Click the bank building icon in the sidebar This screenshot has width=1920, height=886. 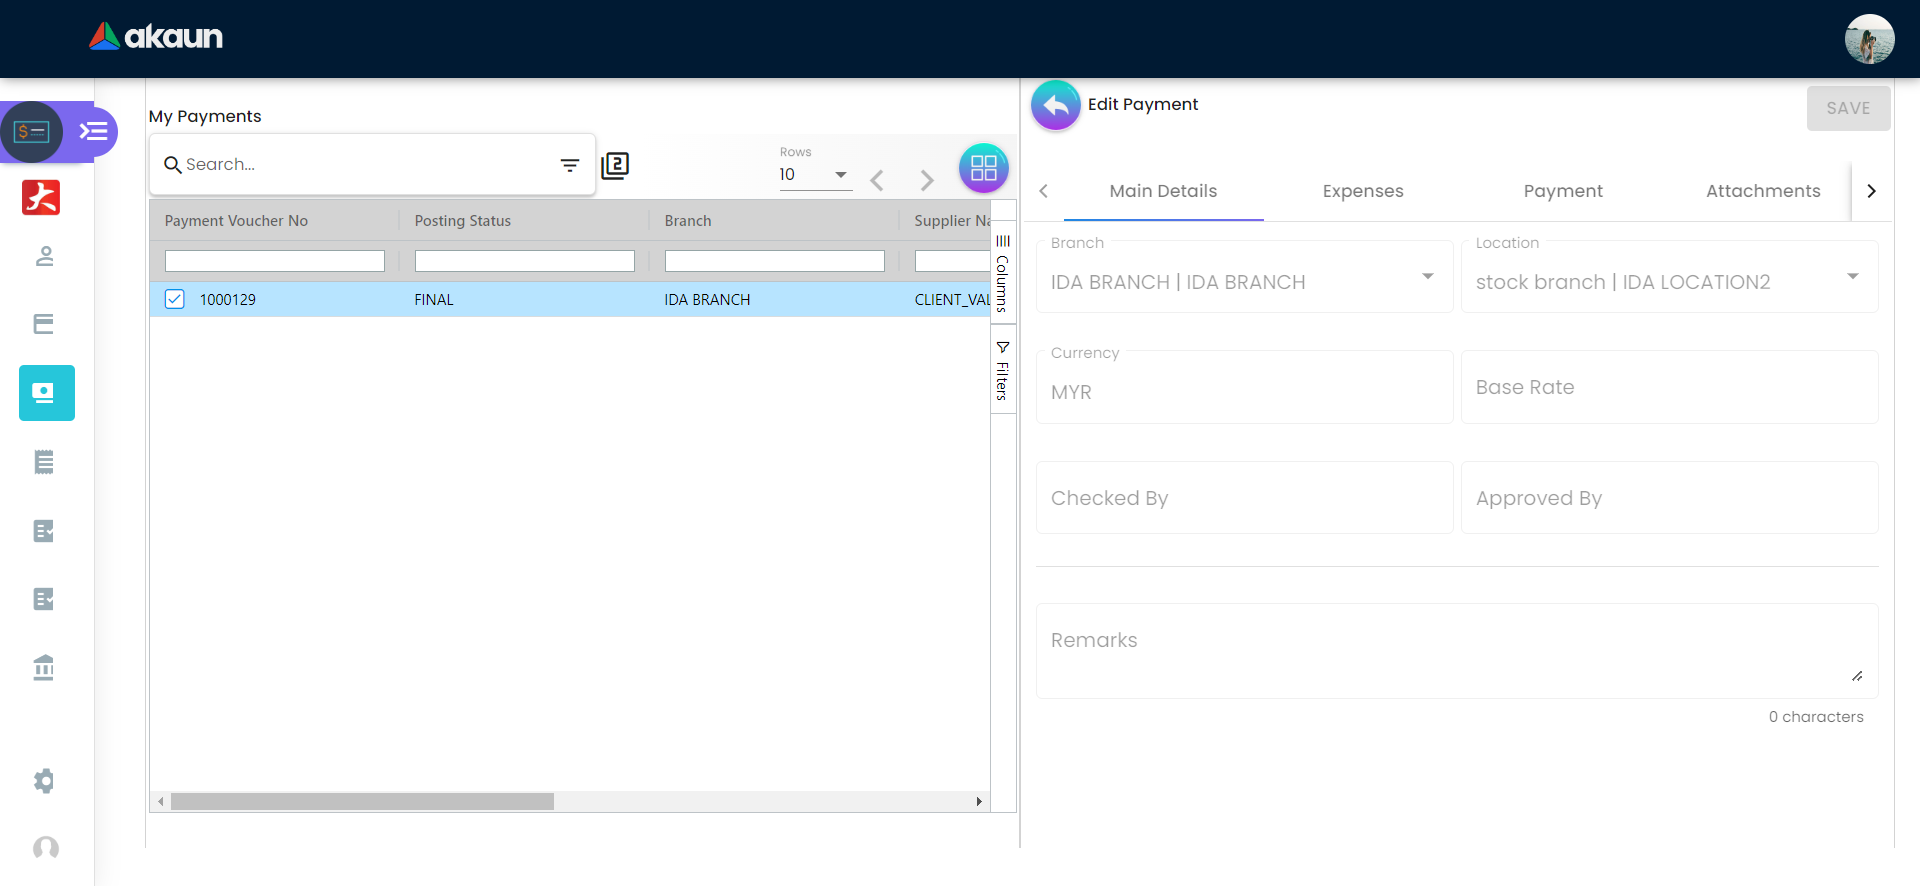pos(44,667)
